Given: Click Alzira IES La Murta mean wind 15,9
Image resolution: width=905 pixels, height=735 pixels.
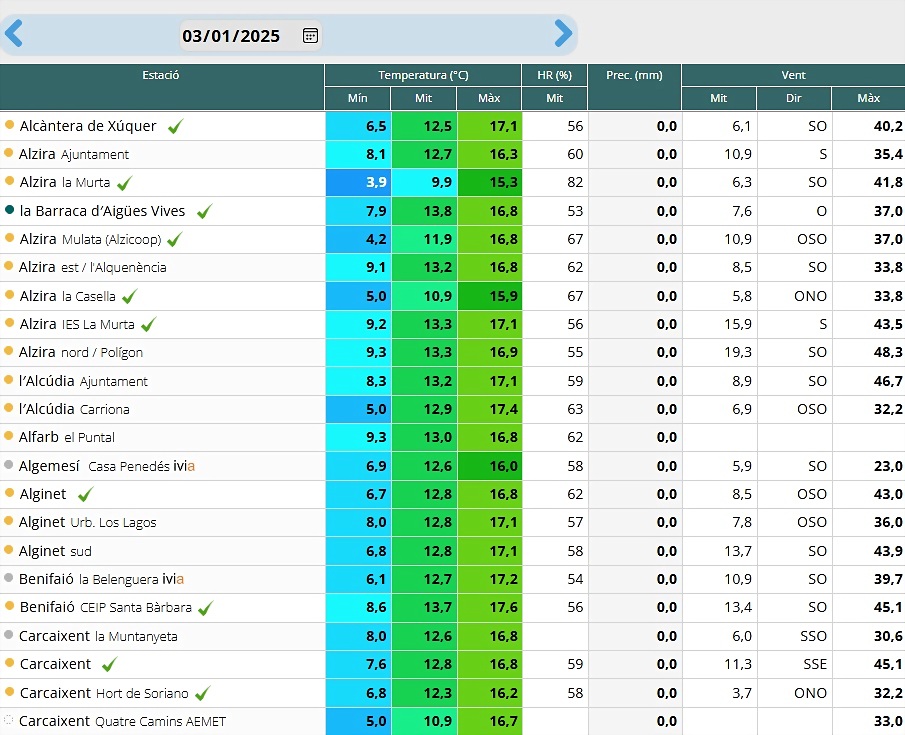Looking at the screenshot, I should [738, 324].
